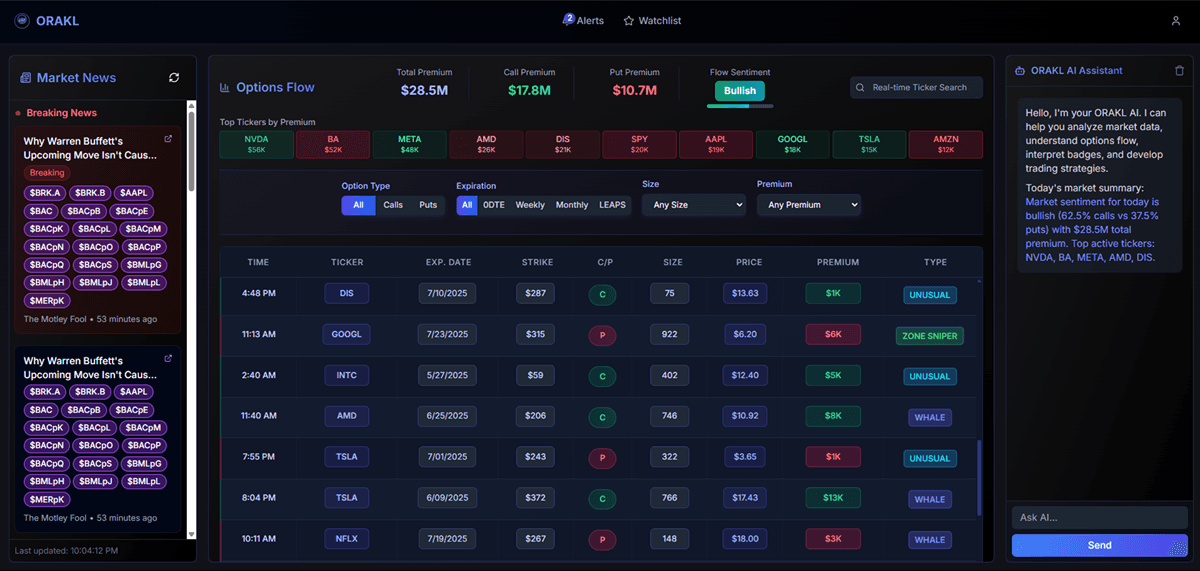
Task: Sort table by STRIKE column header
Action: click(x=537, y=263)
